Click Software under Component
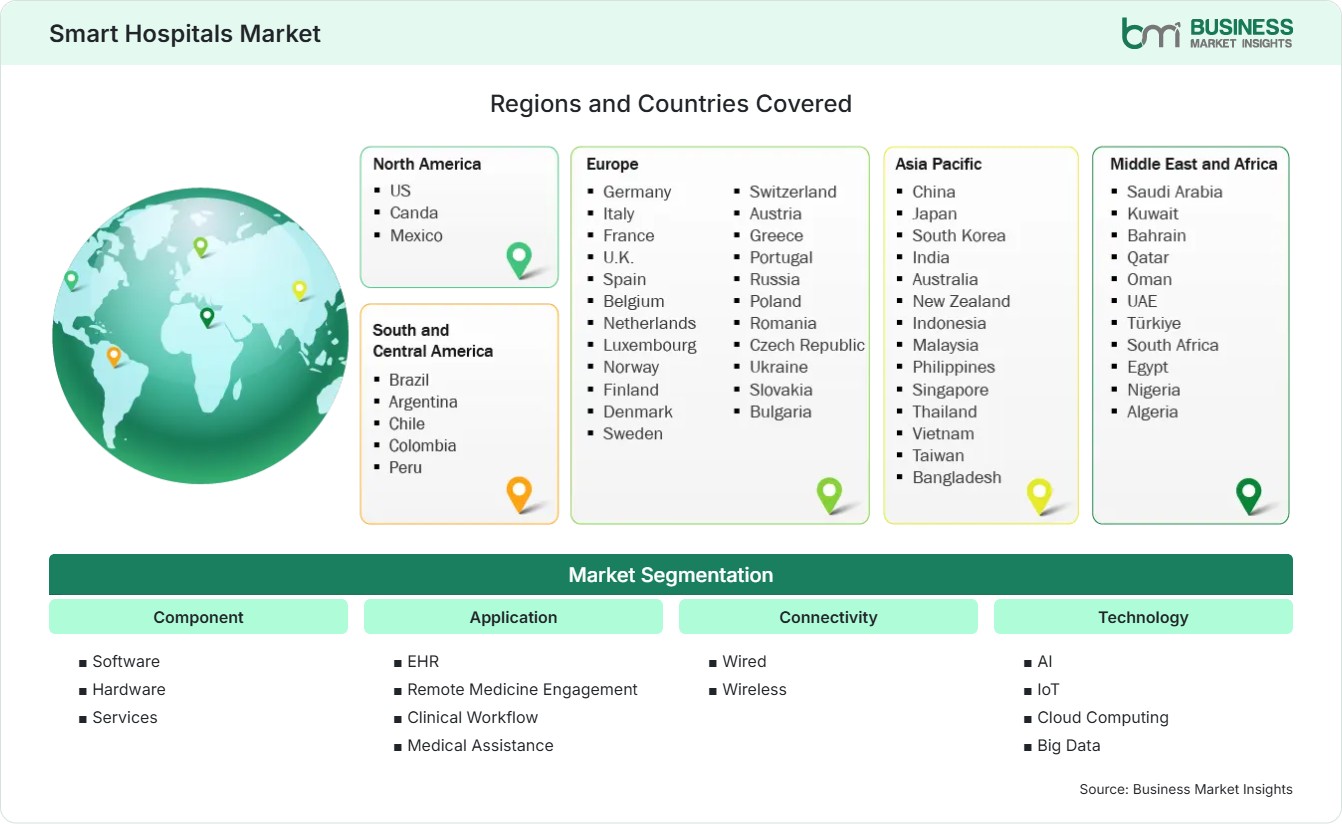 tap(126, 661)
